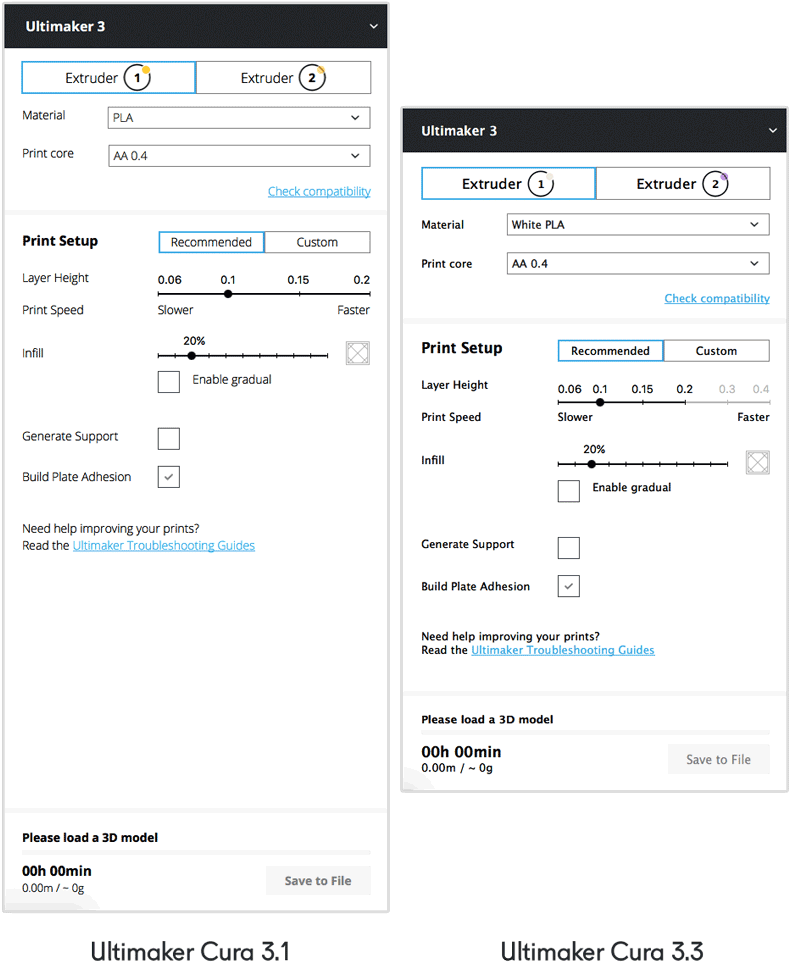This screenshot has height=962, width=790.
Task: Select the Recommended tab in Cura 3.3
Action: coord(611,351)
